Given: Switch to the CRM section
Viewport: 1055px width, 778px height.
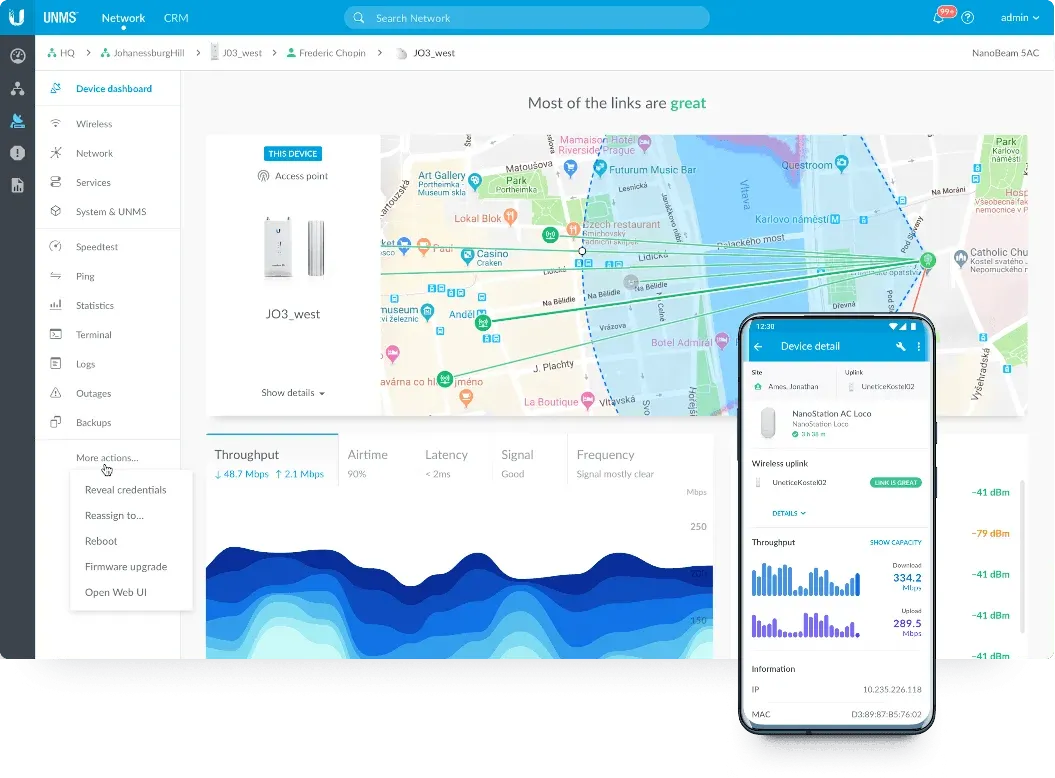Looking at the screenshot, I should pos(176,17).
